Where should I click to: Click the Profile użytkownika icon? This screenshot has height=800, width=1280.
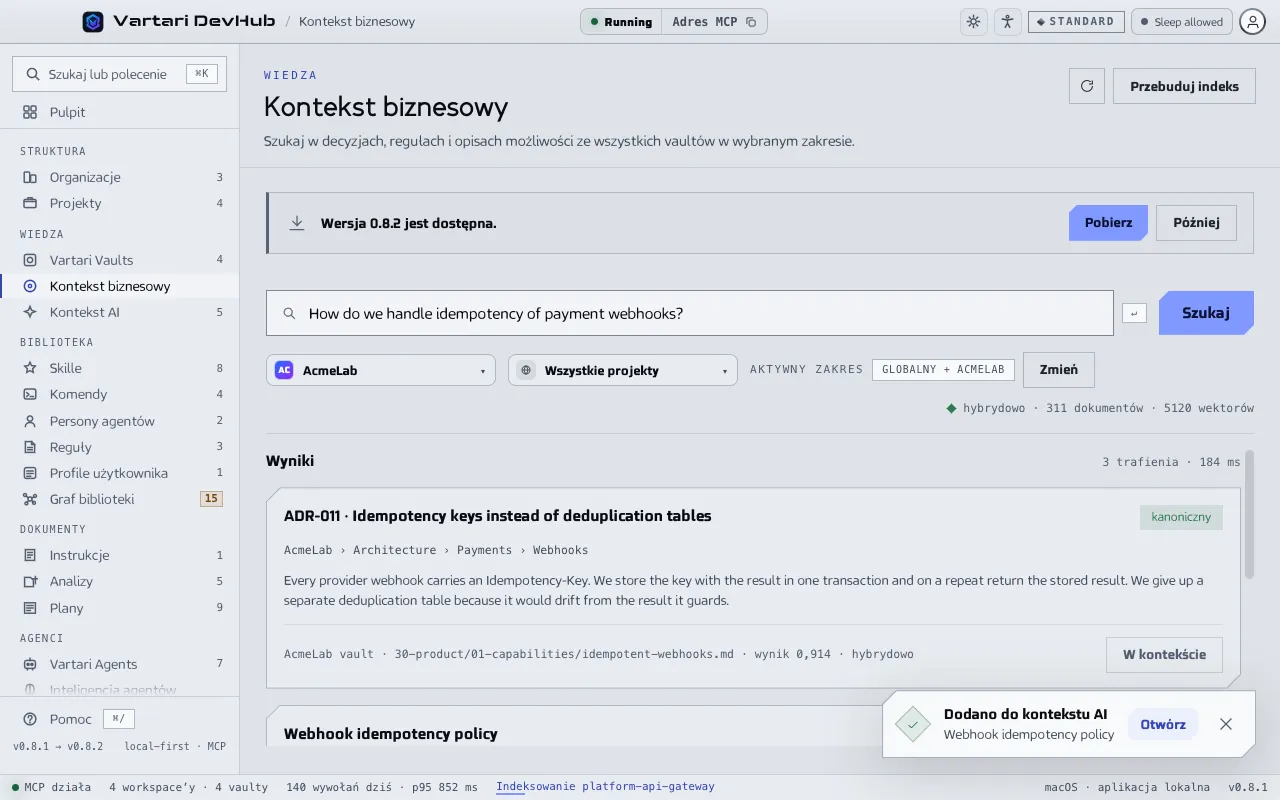[x=30, y=473]
